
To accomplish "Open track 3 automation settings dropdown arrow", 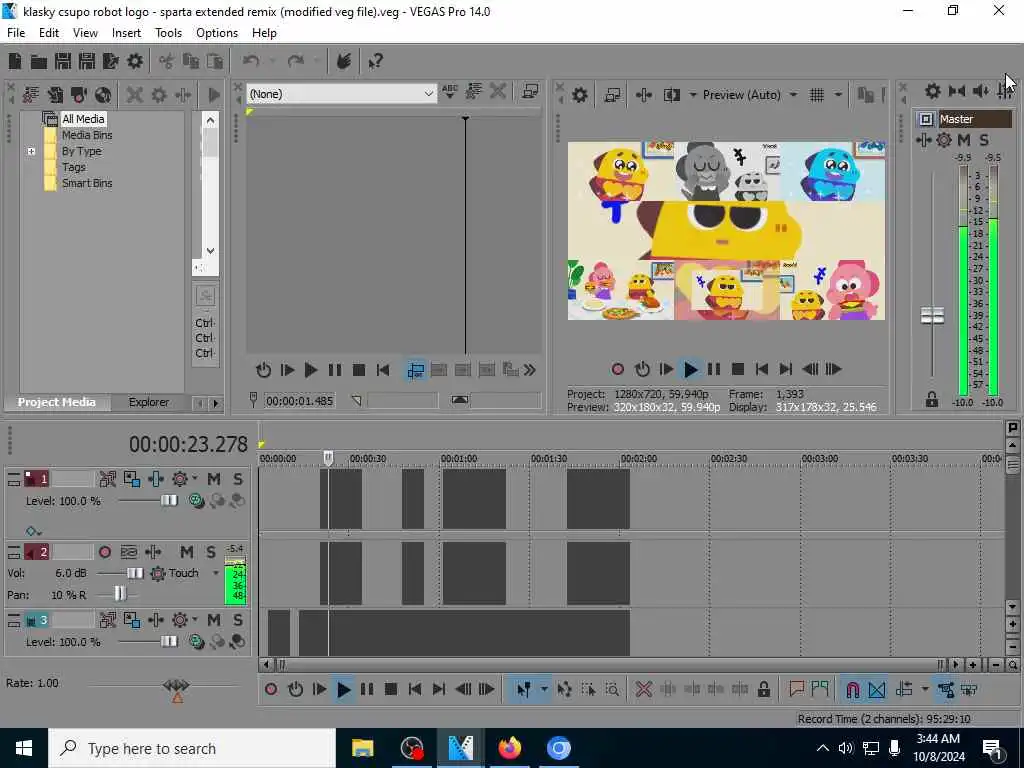I will pyautogui.click(x=195, y=620).
